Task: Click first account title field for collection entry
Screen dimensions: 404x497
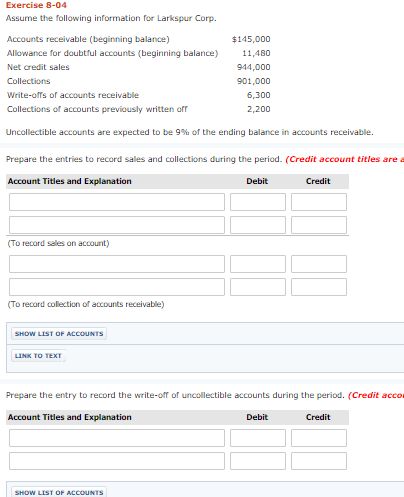Action: point(117,264)
